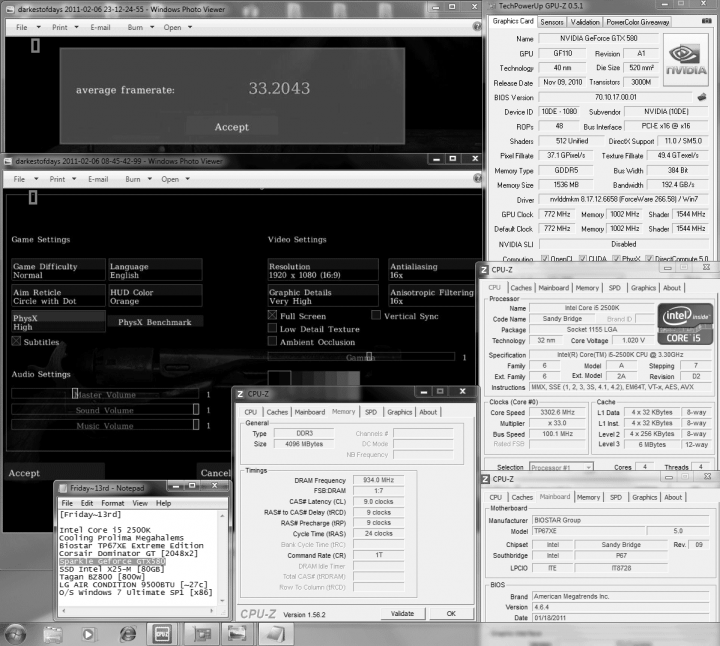Click the GPU-Z camera screenshot icon
Viewport: 720px width, 646px height.
click(707, 21)
